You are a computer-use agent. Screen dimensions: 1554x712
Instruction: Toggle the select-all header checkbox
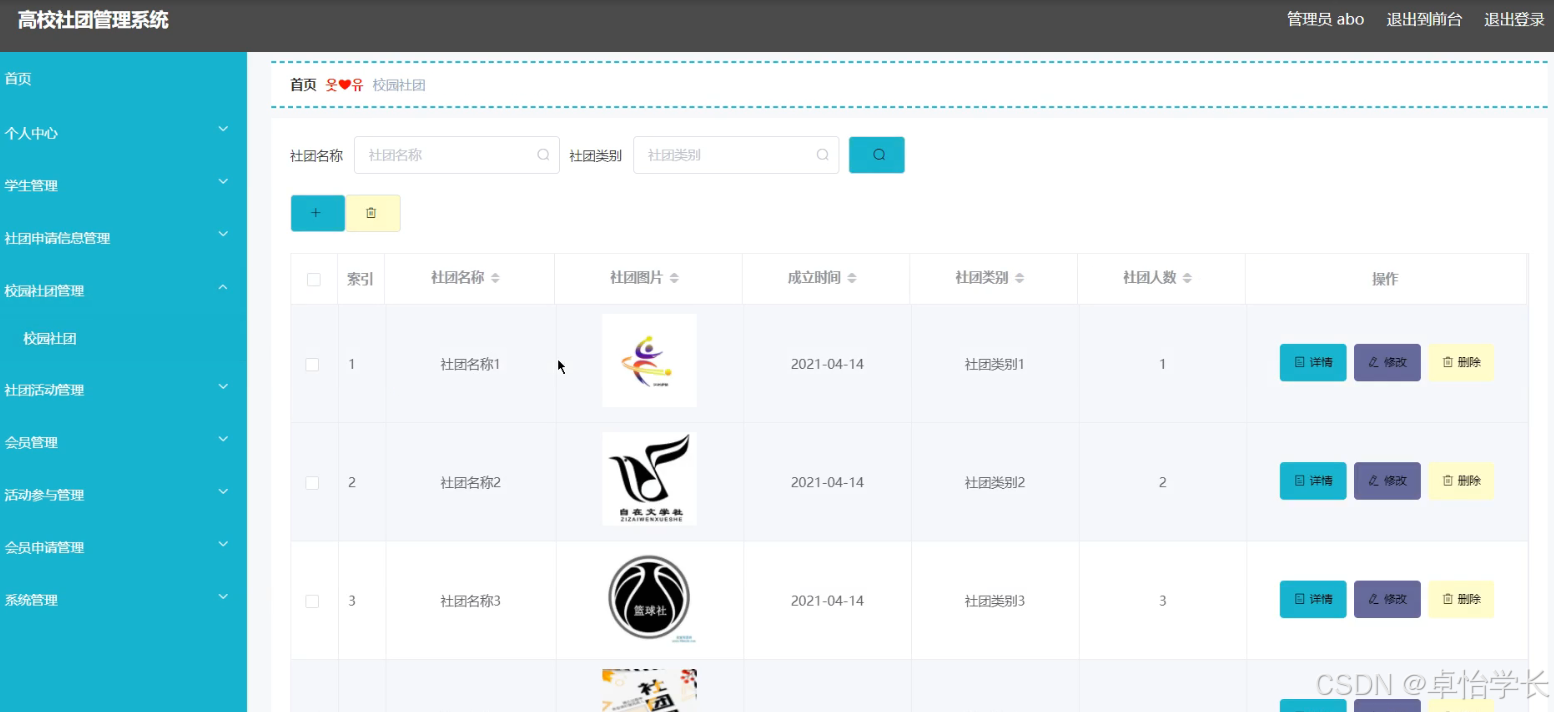coord(314,279)
